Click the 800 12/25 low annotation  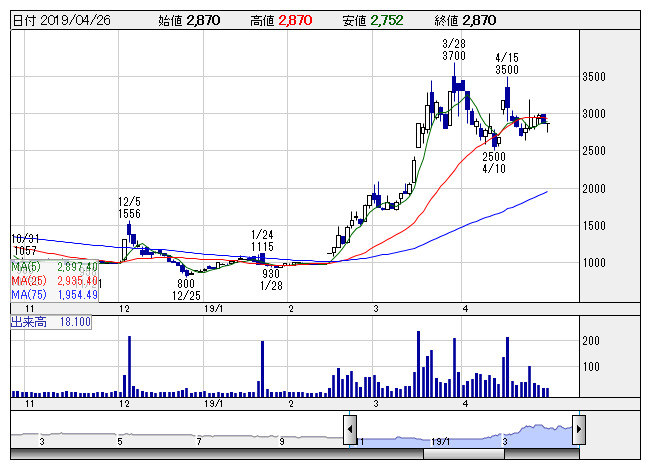tap(186, 289)
